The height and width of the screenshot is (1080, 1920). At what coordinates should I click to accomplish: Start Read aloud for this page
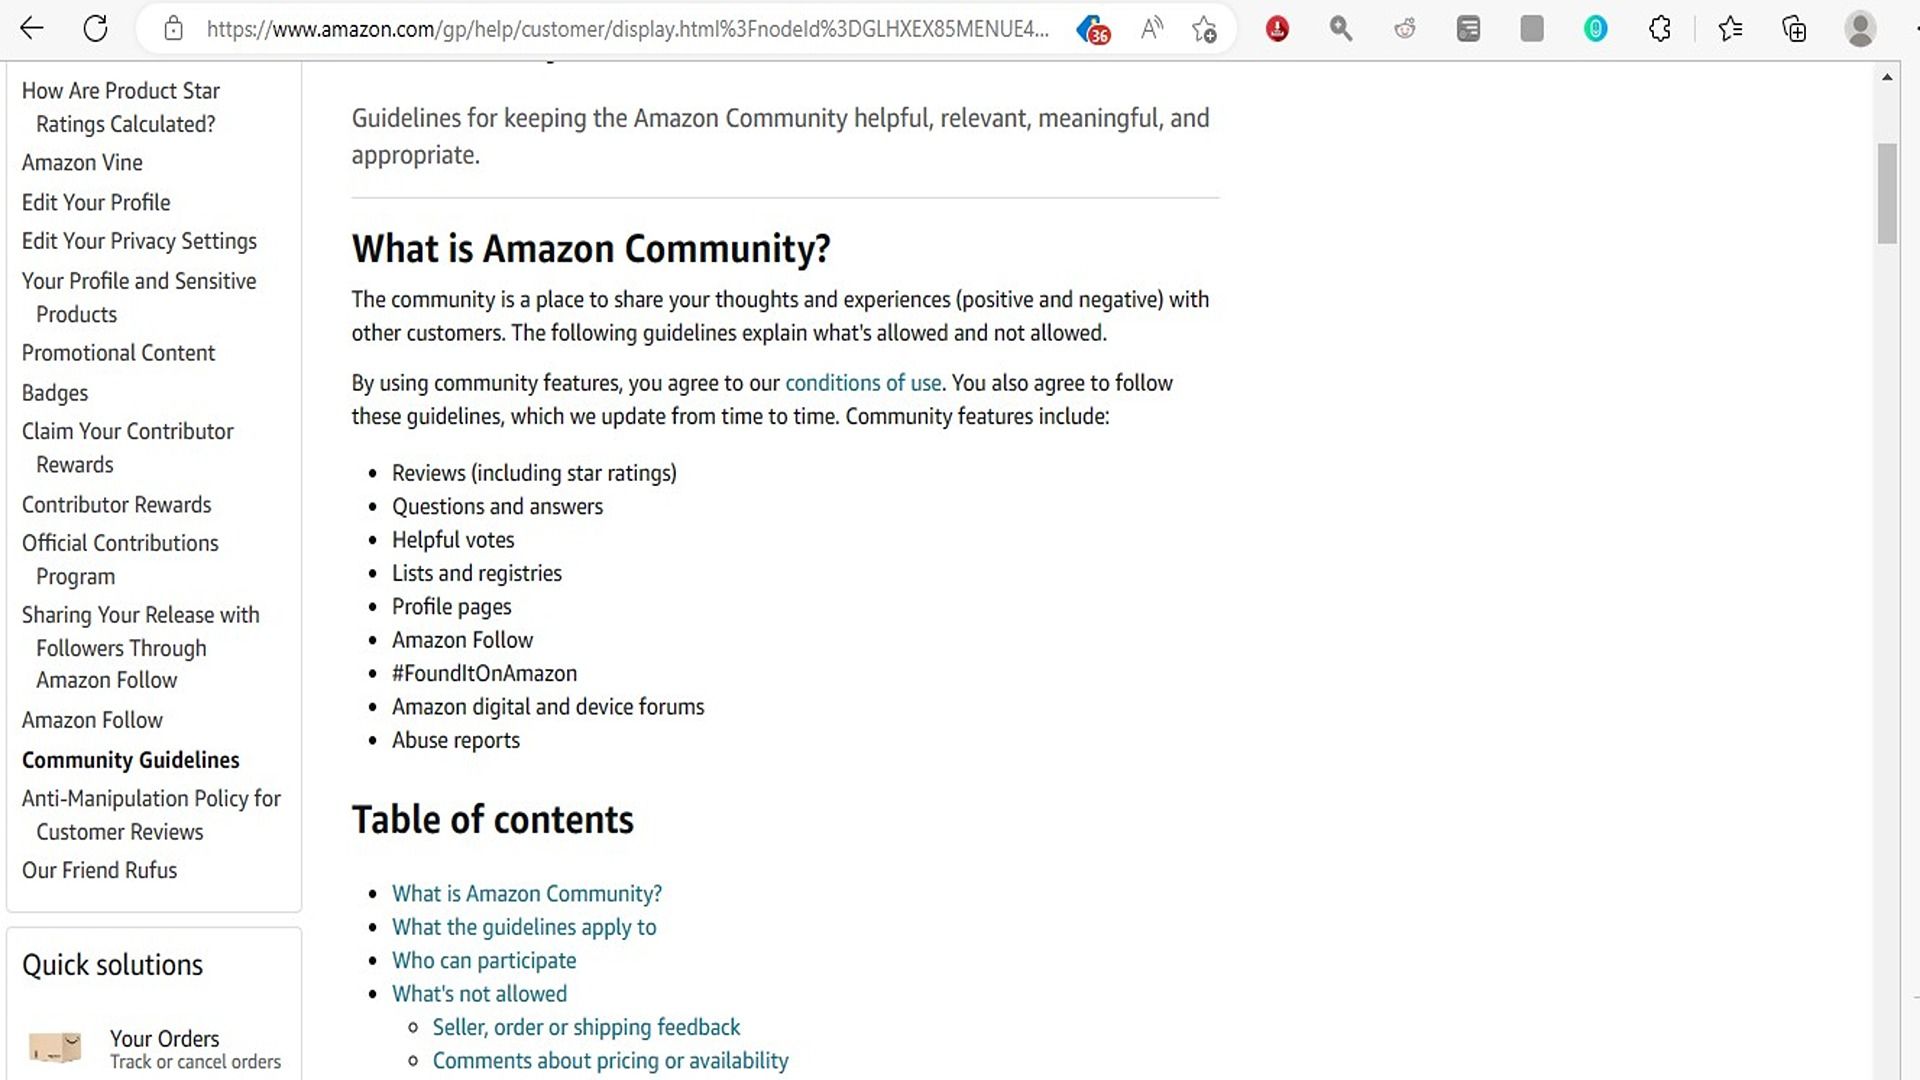point(1151,28)
